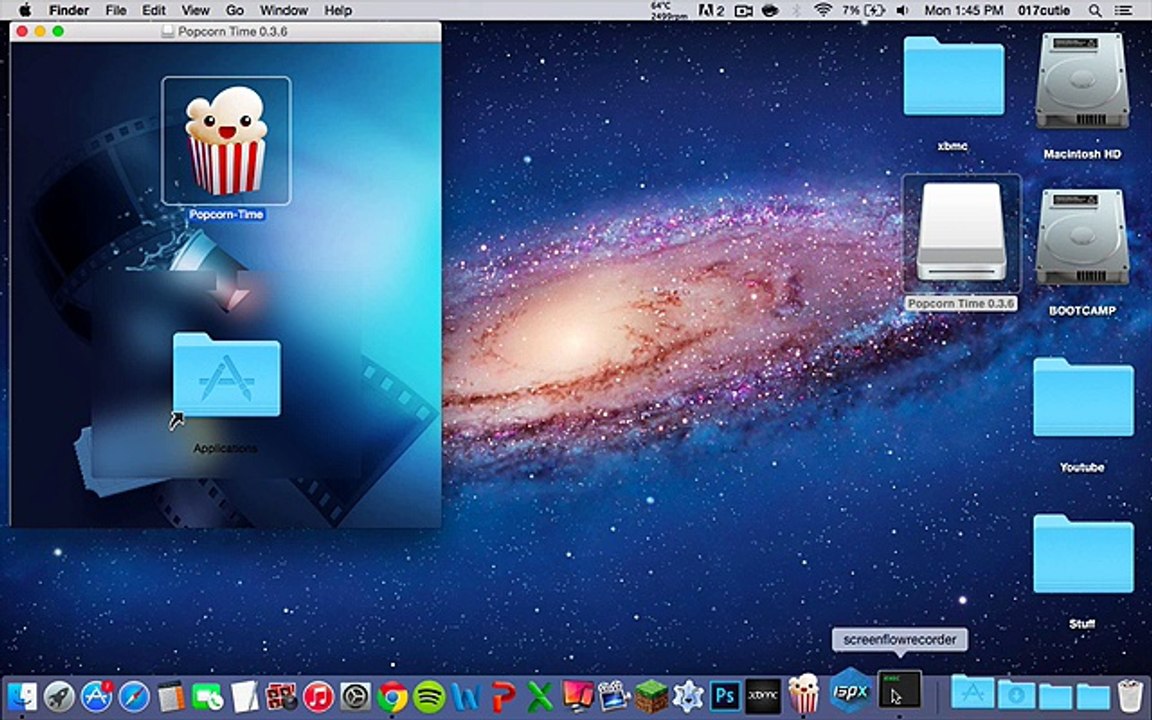This screenshot has height=720, width=1152.
Task: Open the Help menu
Action: (338, 10)
